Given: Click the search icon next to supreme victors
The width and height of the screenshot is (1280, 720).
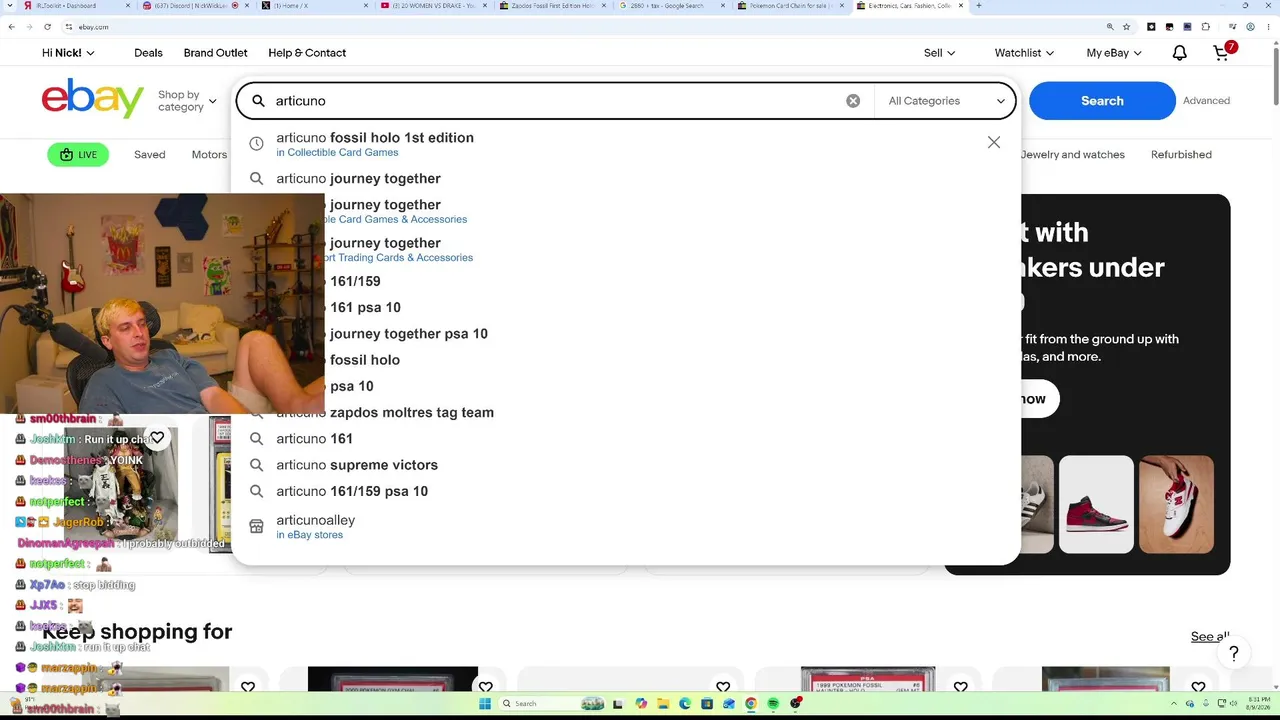Looking at the screenshot, I should pos(256,465).
